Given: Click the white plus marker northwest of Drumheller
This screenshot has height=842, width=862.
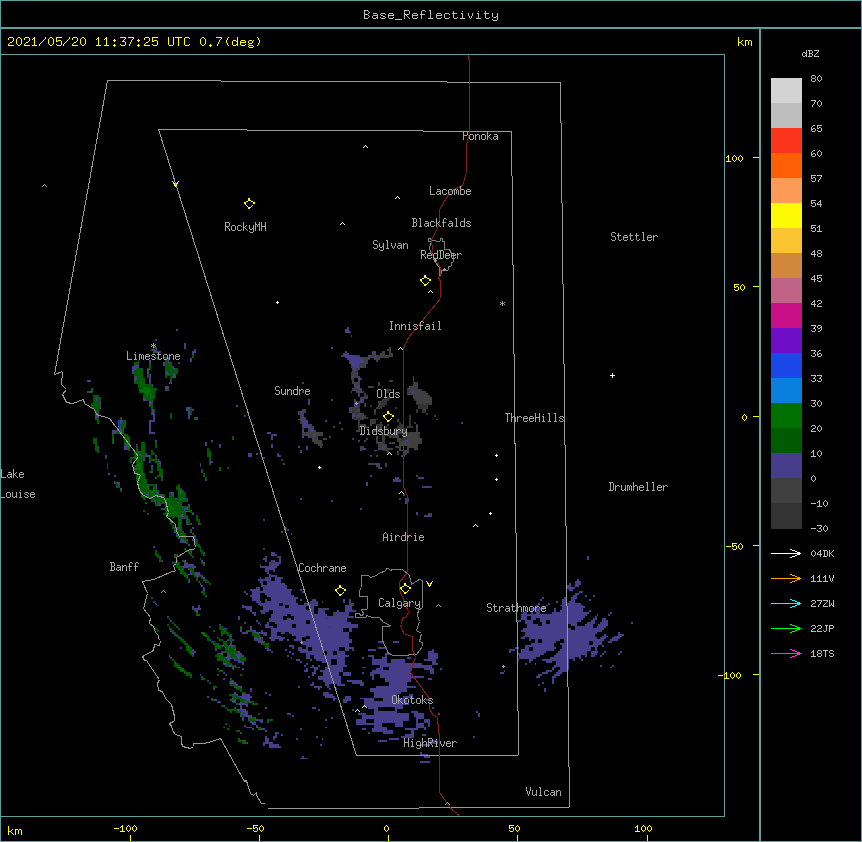Looking at the screenshot, I should (x=612, y=376).
